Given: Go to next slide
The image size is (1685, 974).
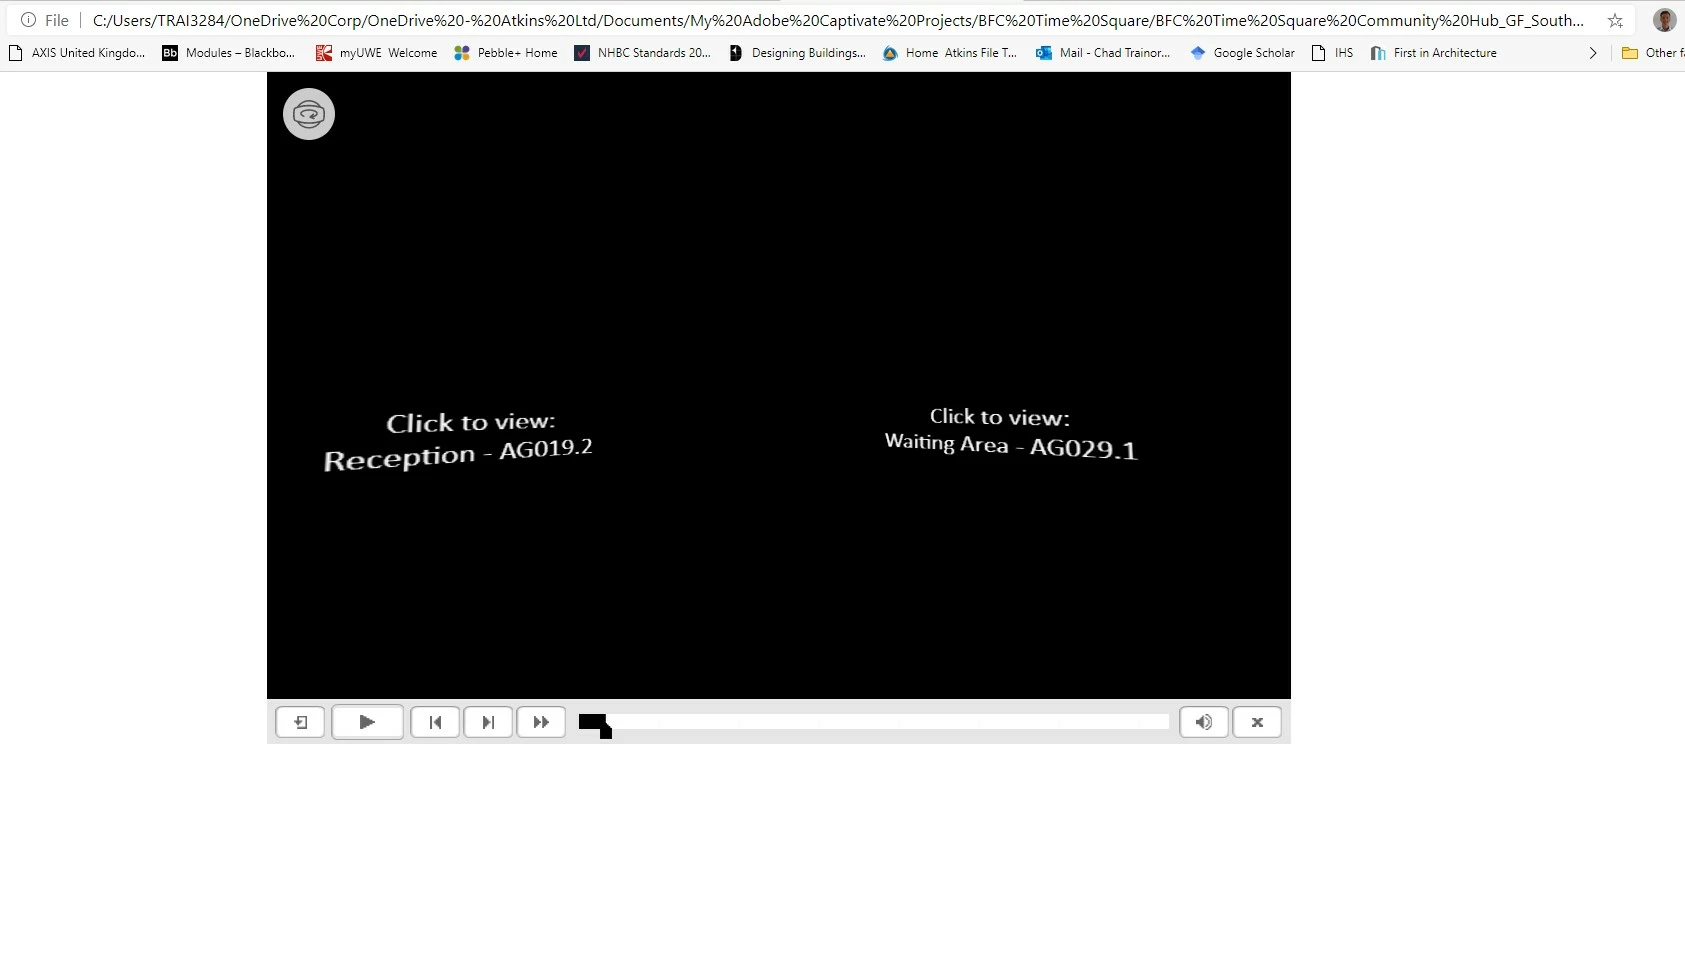Looking at the screenshot, I should [x=488, y=722].
